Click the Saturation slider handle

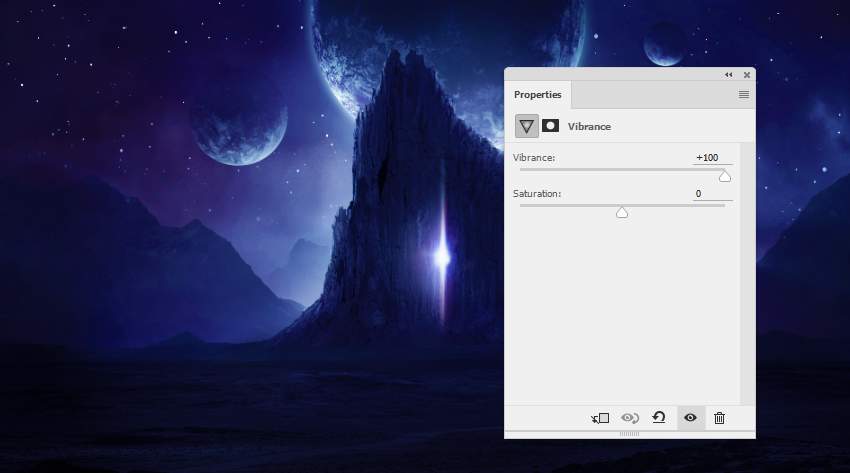tap(622, 212)
